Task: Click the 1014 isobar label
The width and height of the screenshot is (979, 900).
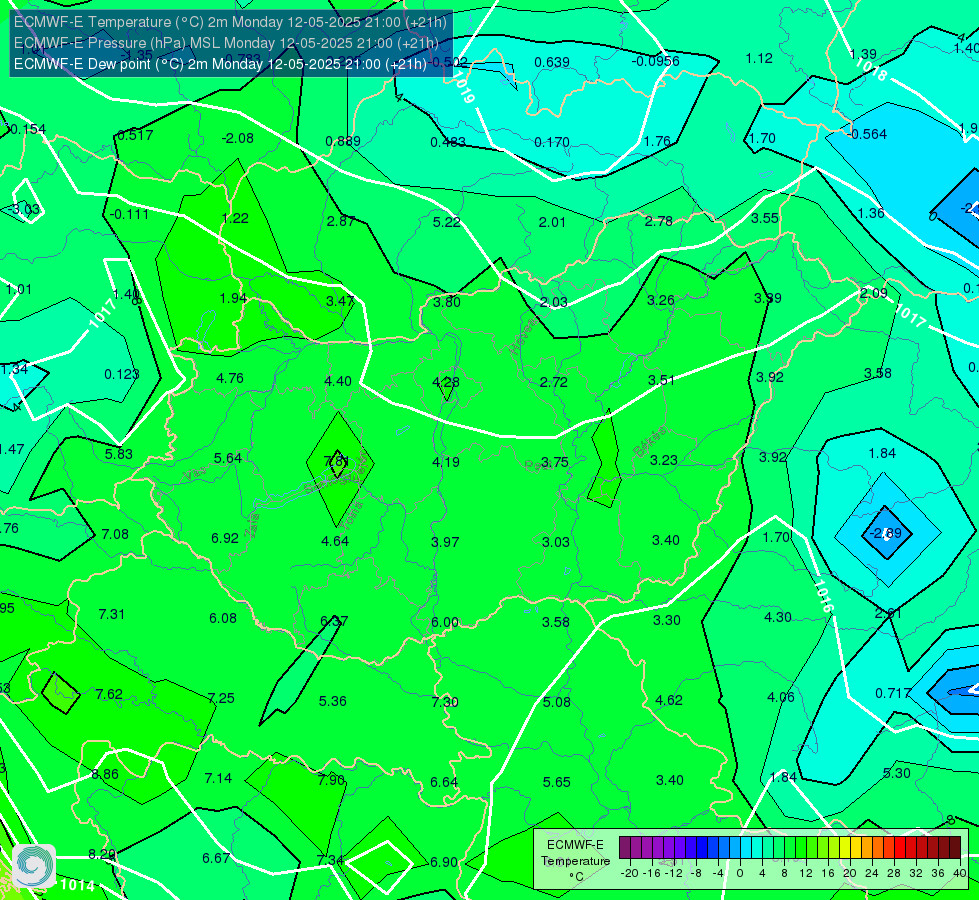Action: (77, 885)
